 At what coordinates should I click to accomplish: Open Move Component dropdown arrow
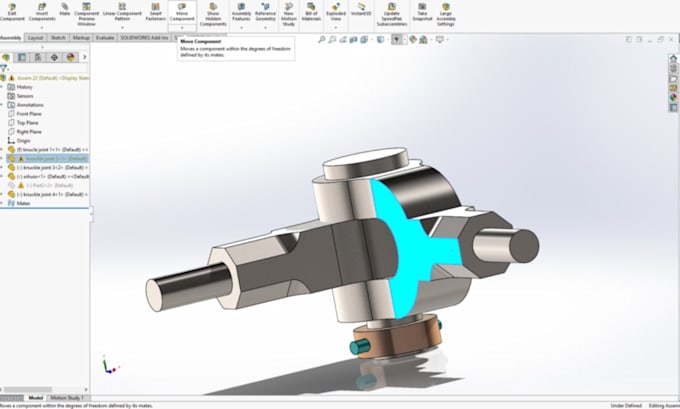pos(182,28)
